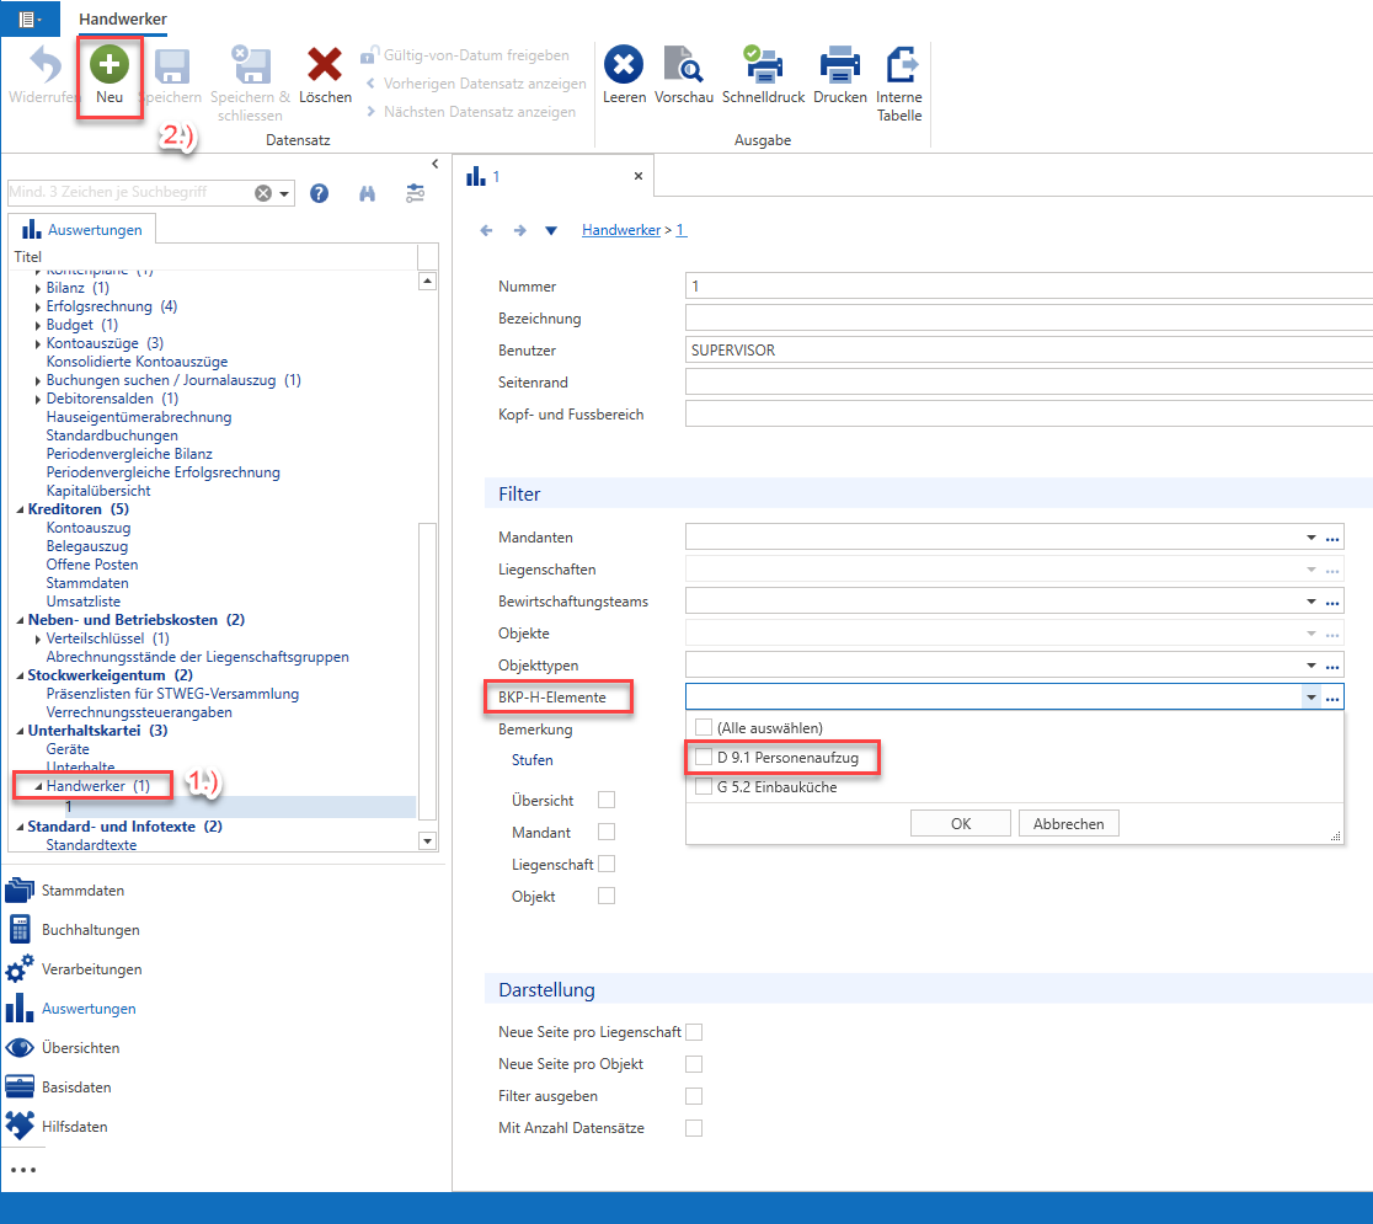Check the G 5.2 Einbauküche checkbox
Image resolution: width=1373 pixels, height=1224 pixels.
click(704, 787)
